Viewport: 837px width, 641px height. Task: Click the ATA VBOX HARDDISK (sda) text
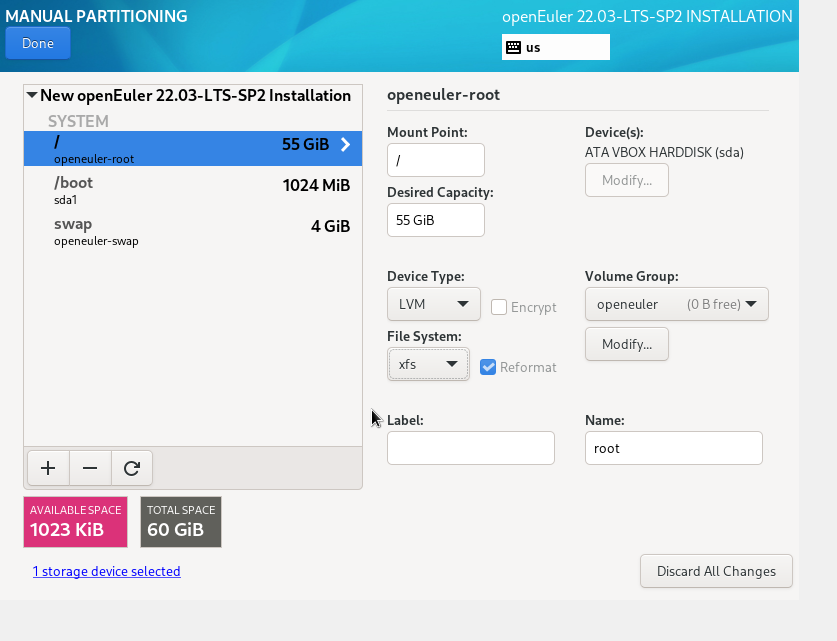click(664, 152)
